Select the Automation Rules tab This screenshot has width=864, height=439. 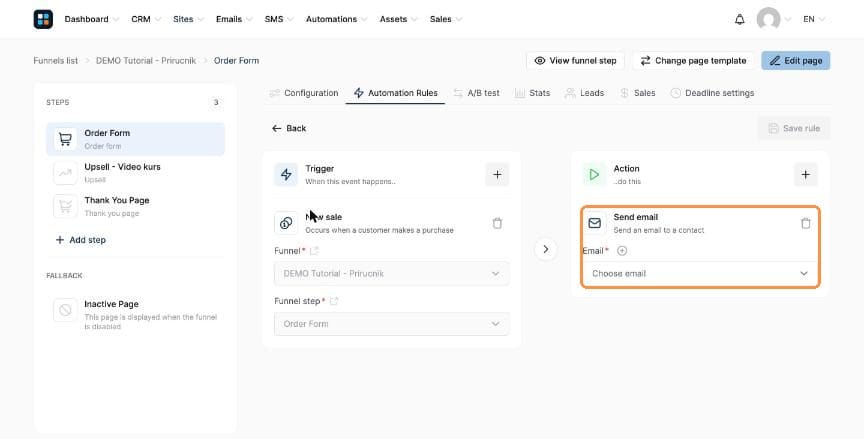point(396,93)
